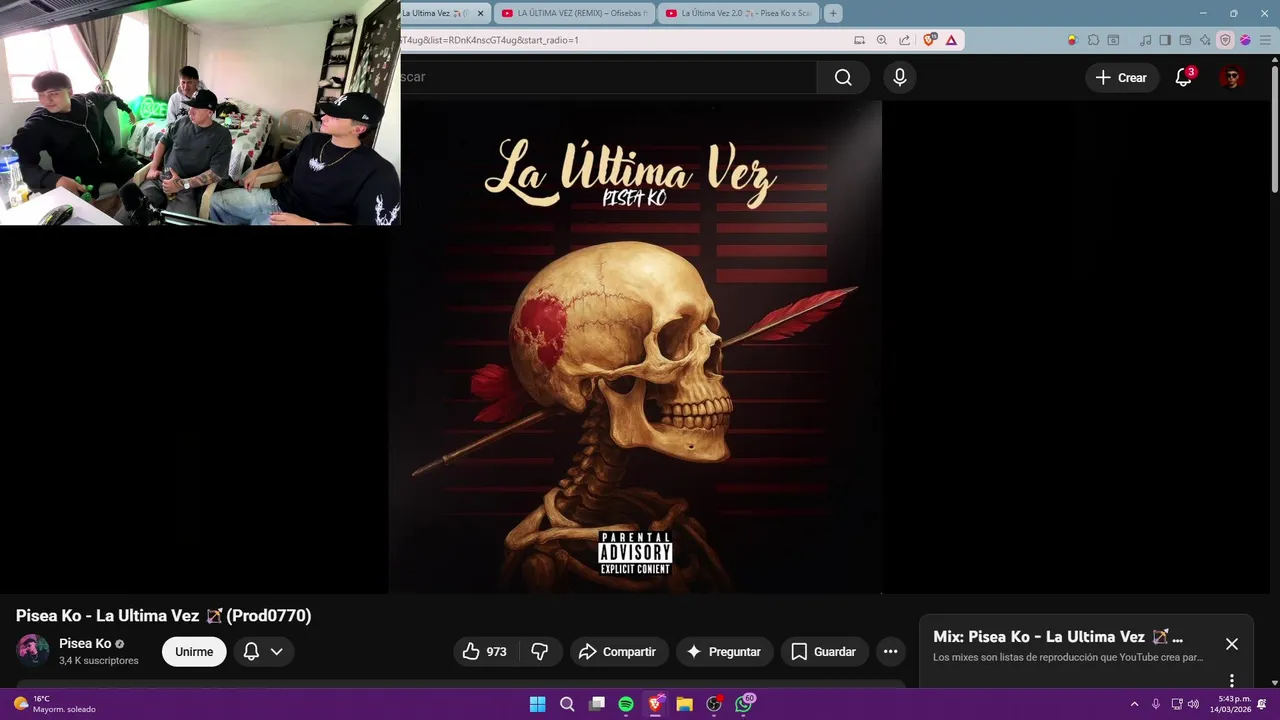
Task: Open a new browser tab
Action: [x=833, y=13]
